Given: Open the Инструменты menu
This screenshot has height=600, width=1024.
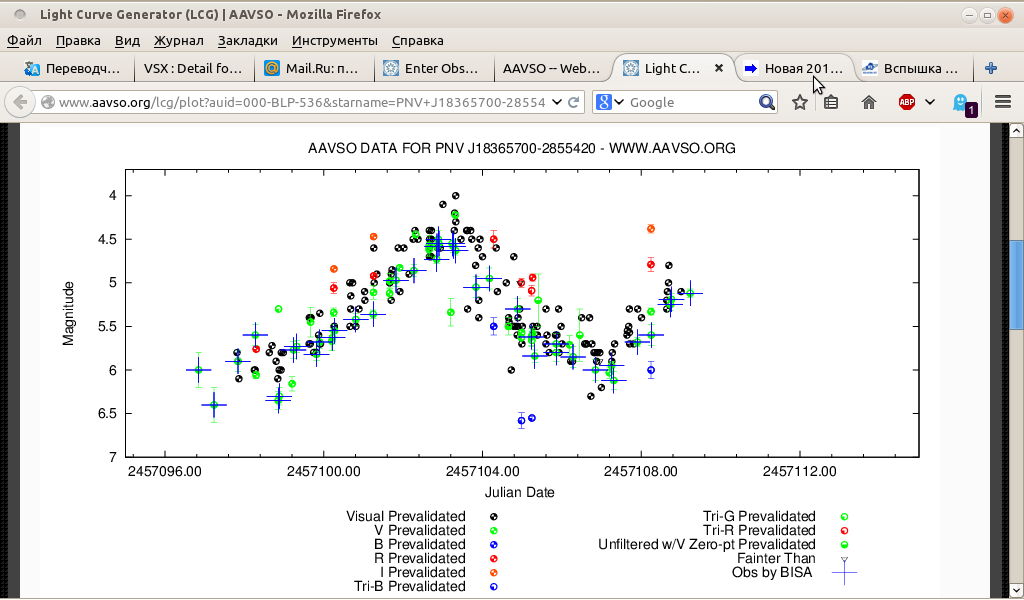Looking at the screenshot, I should [x=334, y=41].
